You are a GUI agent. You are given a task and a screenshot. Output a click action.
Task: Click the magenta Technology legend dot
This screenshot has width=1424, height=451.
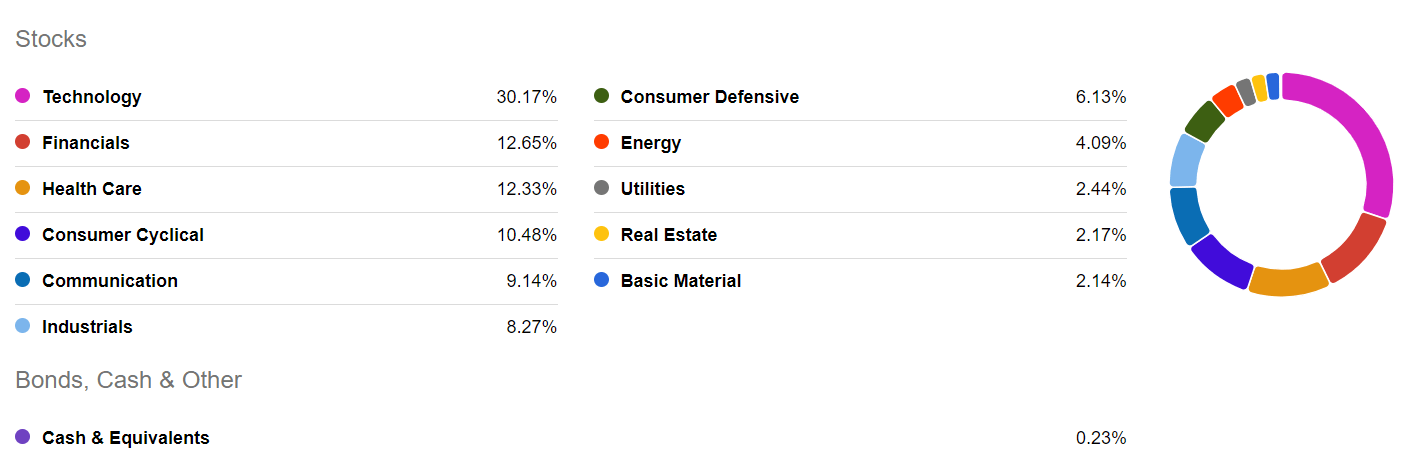23,96
